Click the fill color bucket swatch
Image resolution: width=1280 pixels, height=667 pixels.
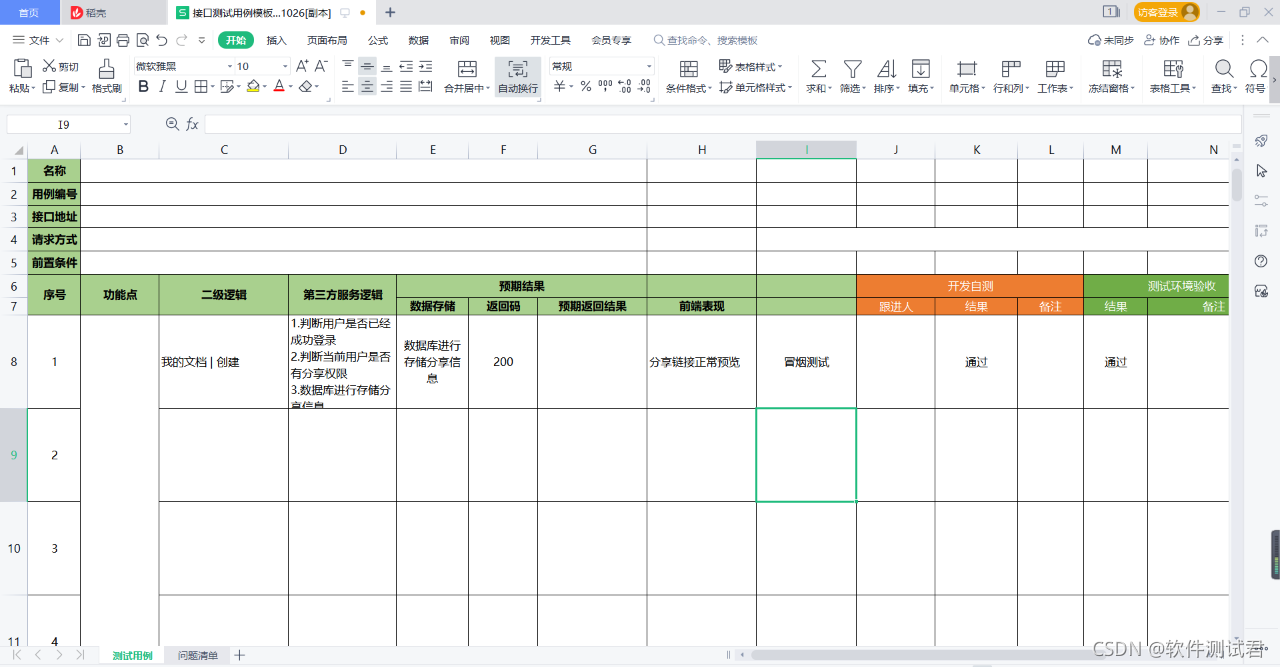coord(254,87)
